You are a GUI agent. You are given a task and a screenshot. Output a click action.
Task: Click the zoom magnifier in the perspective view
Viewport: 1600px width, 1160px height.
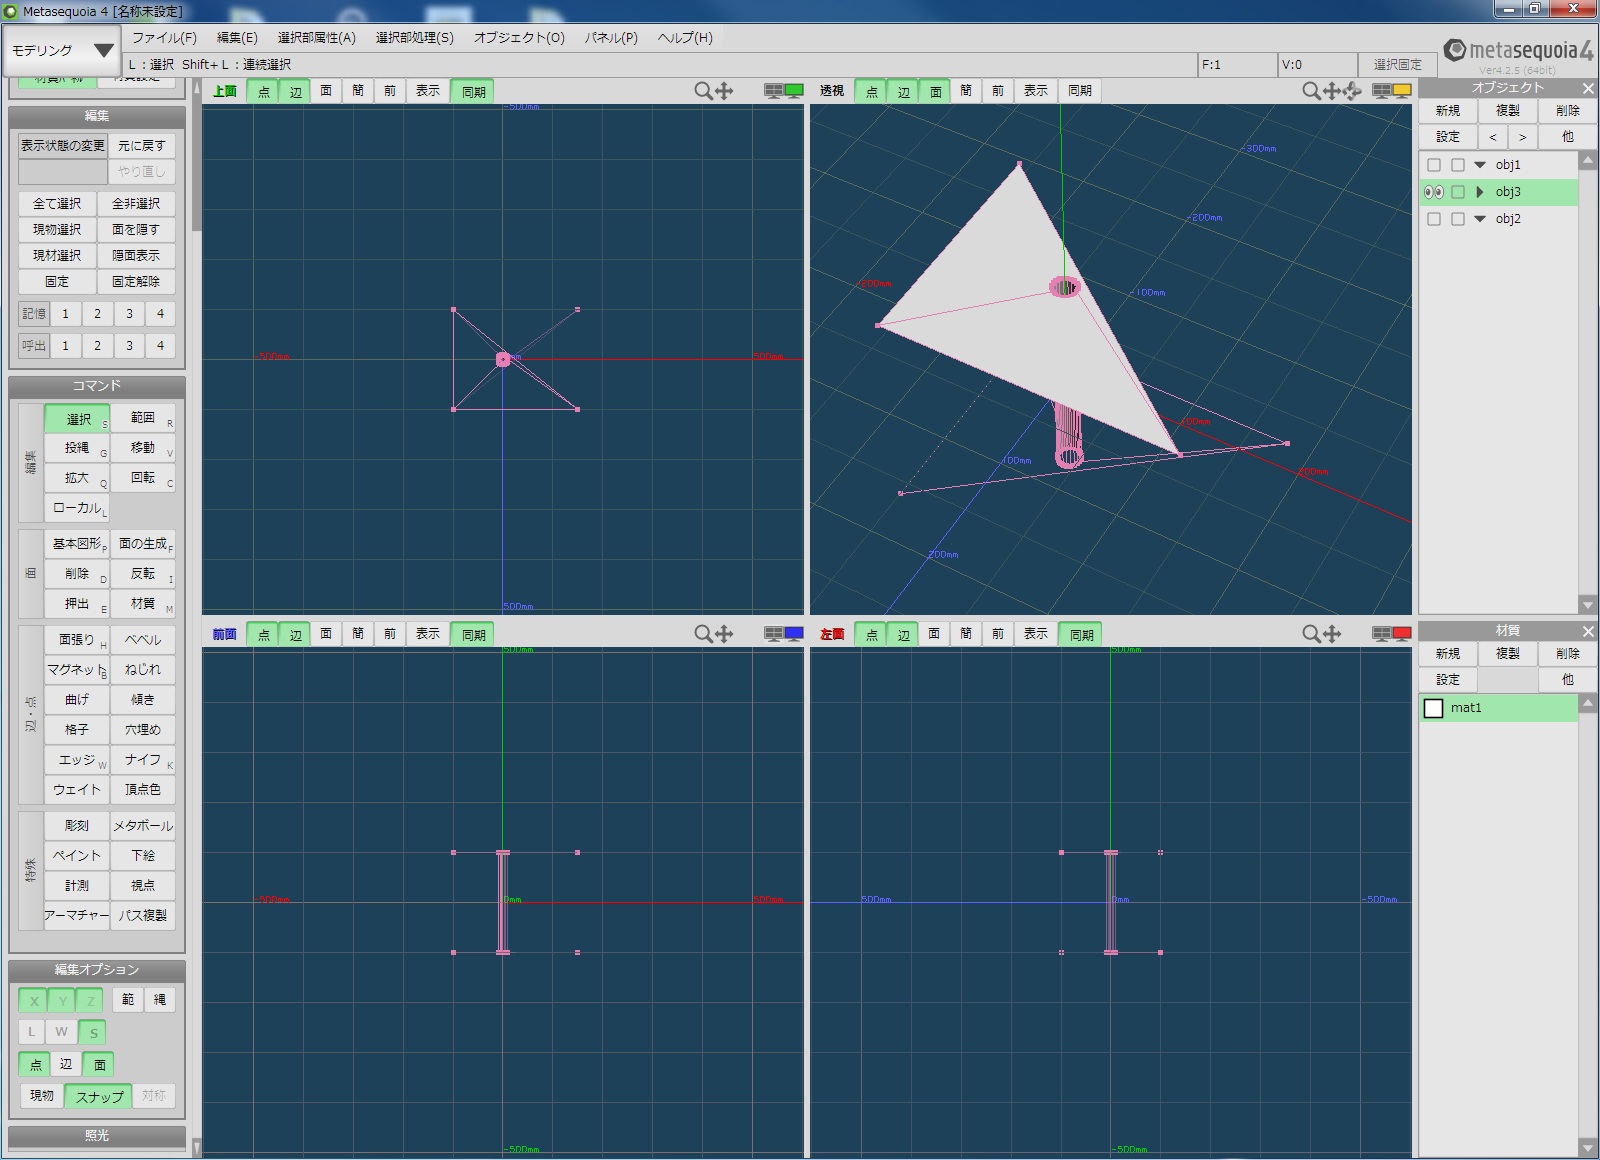[1311, 91]
